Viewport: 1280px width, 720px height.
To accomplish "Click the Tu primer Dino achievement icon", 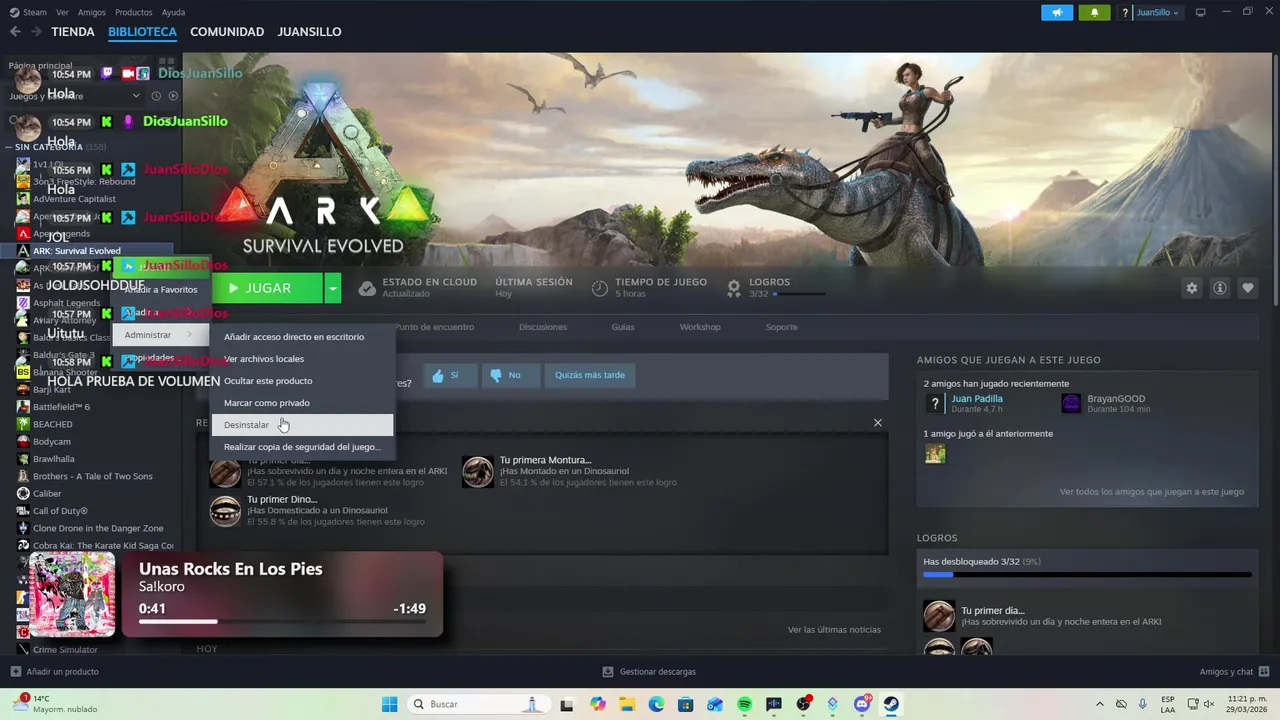I will [225, 510].
